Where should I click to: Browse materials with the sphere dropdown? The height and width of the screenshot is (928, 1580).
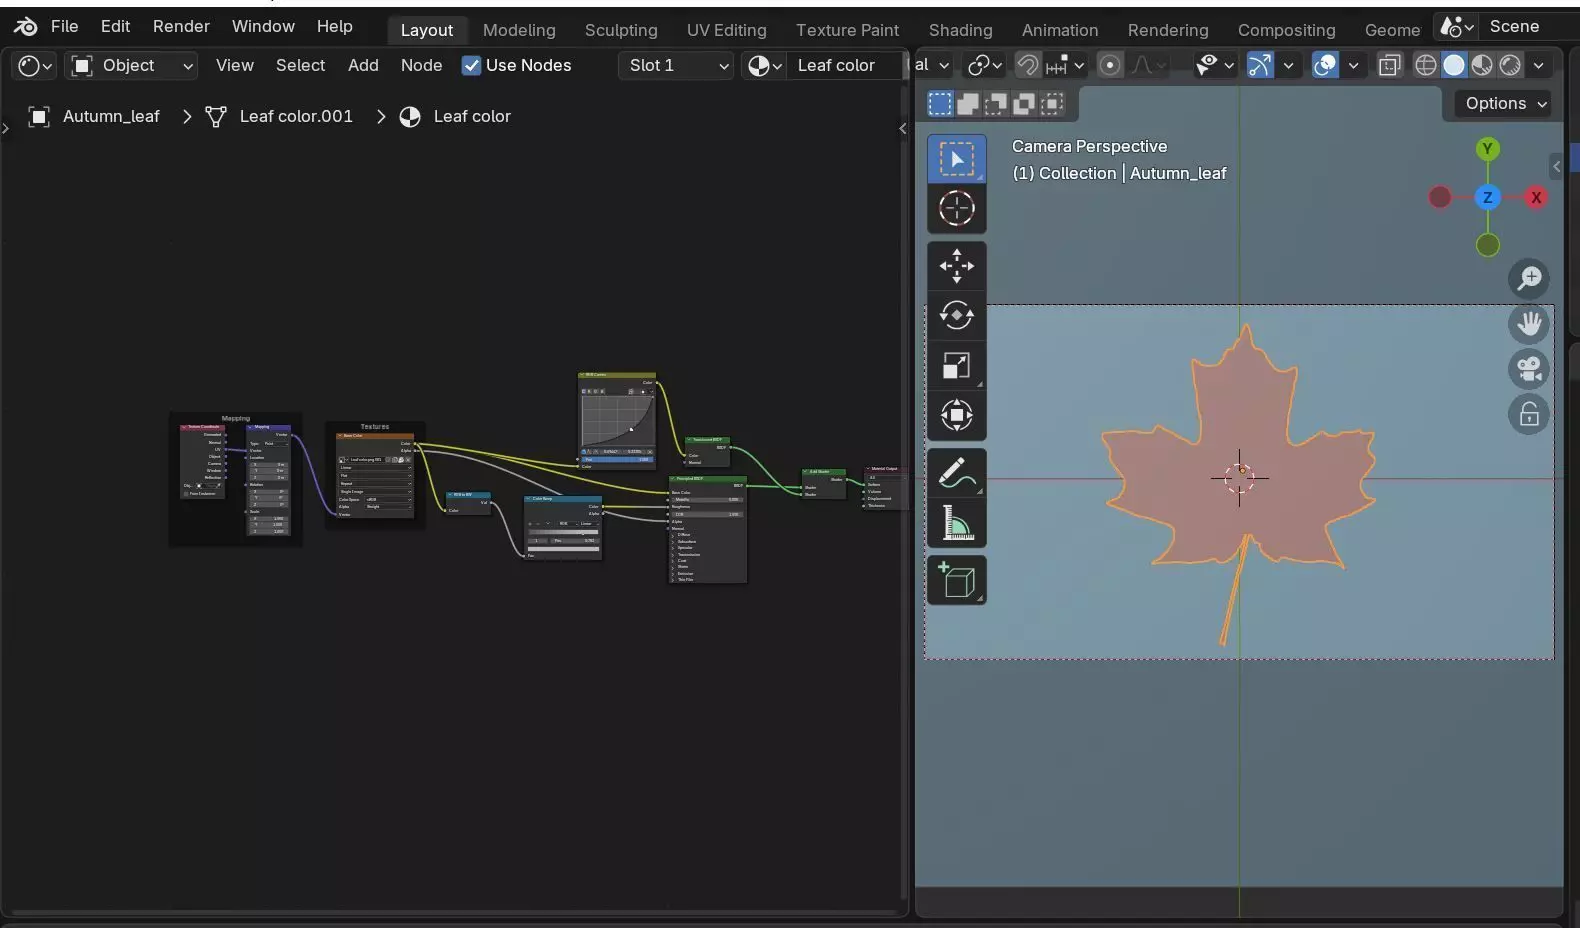(x=765, y=66)
